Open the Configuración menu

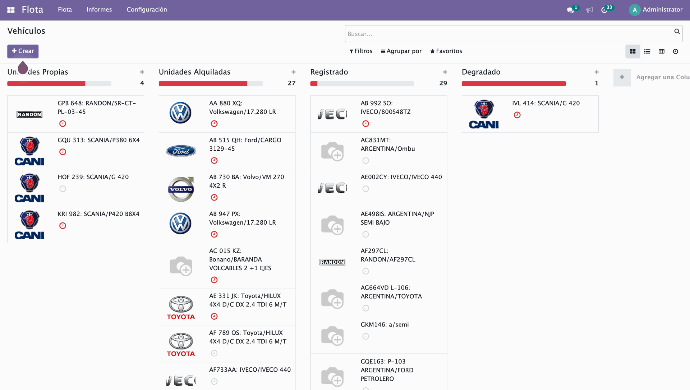tap(147, 10)
